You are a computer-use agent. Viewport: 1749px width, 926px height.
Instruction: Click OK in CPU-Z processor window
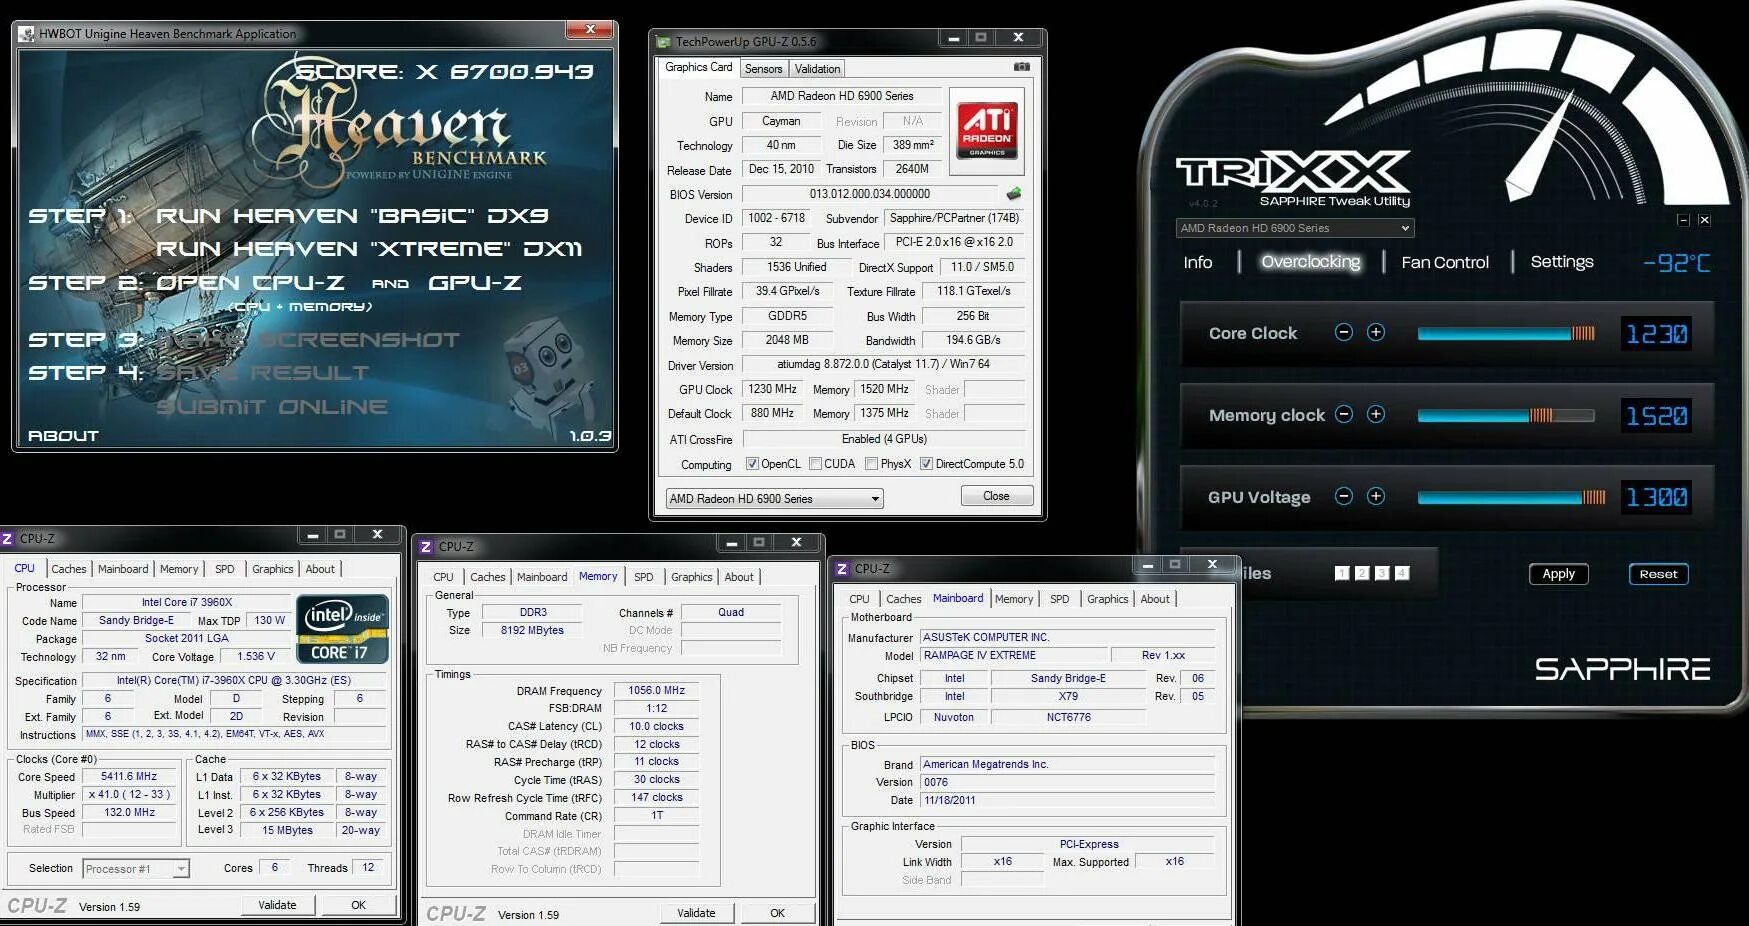(x=358, y=905)
